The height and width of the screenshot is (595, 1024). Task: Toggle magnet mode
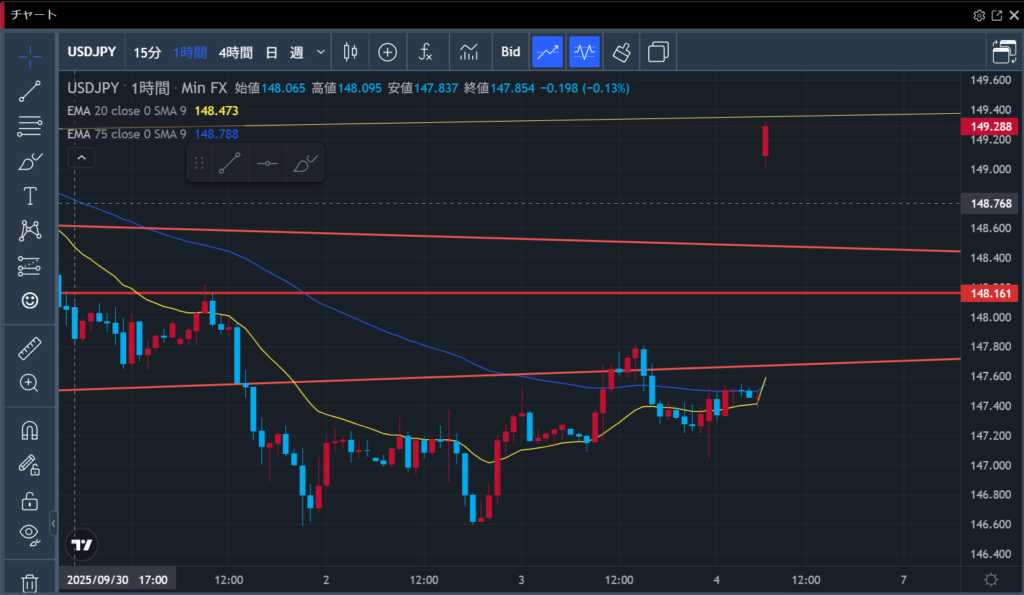click(30, 431)
